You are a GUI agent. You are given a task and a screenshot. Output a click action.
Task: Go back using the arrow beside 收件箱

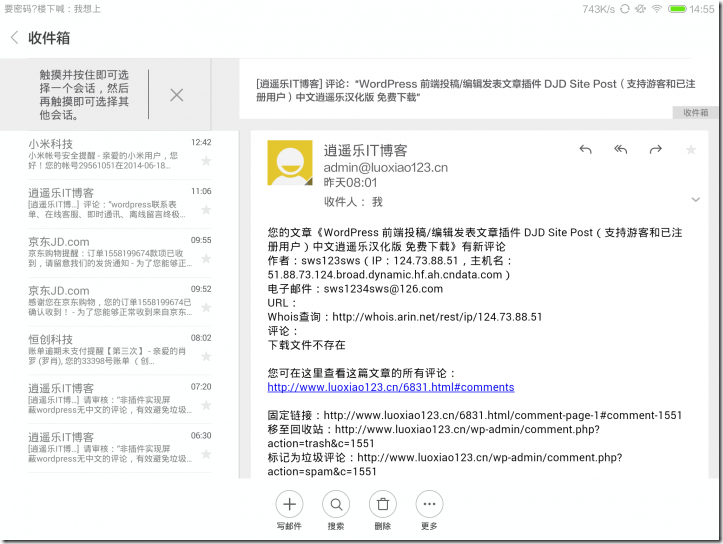click(14, 37)
